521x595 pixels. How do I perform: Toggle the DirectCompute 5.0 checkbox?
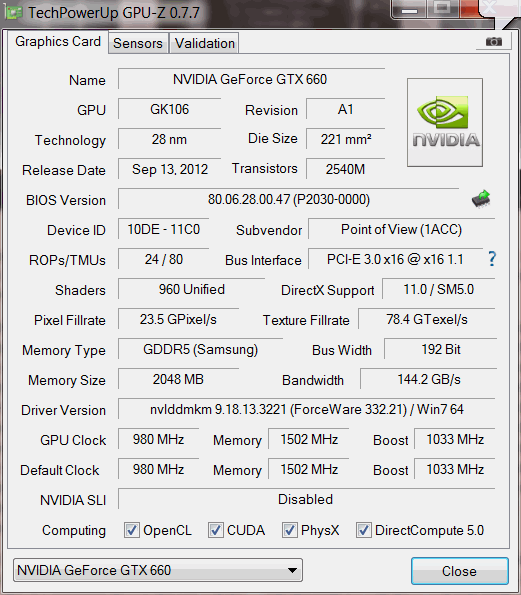[363, 530]
